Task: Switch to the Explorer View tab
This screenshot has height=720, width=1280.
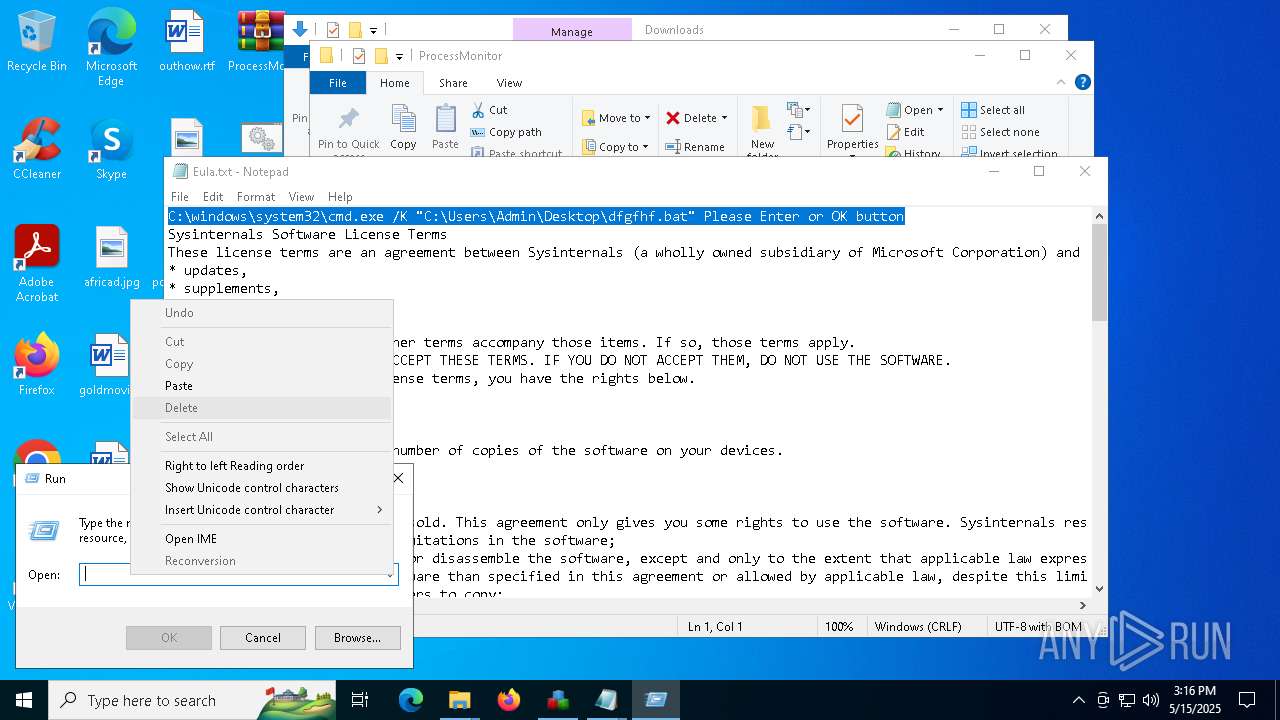Action: [x=509, y=83]
